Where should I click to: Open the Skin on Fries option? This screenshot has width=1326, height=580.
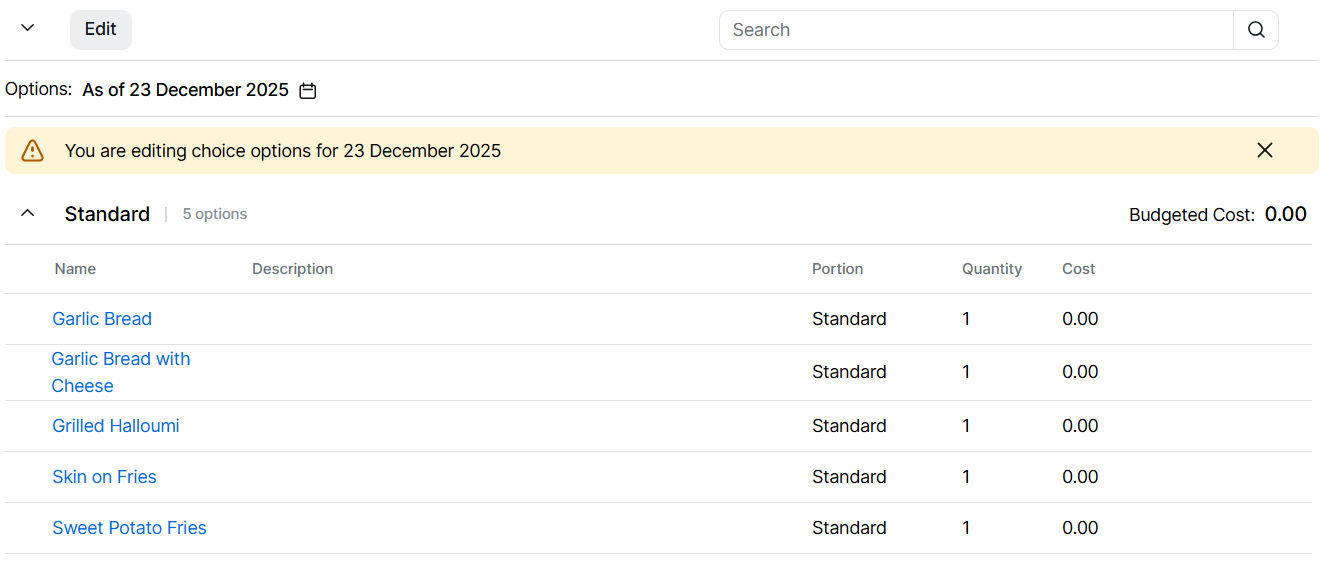click(104, 477)
